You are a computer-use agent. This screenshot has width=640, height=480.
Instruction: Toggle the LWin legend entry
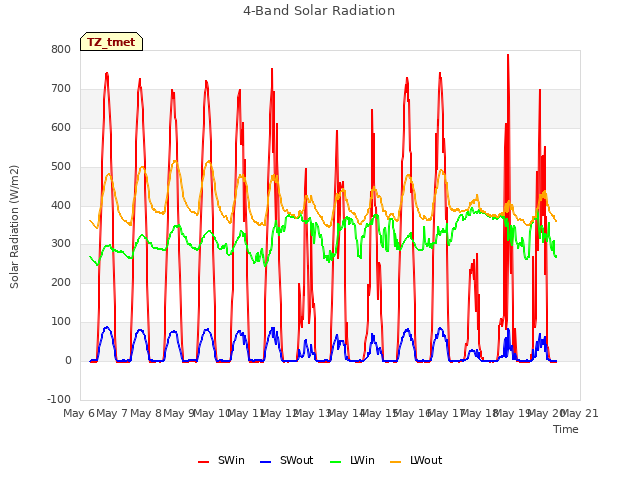coord(352,460)
